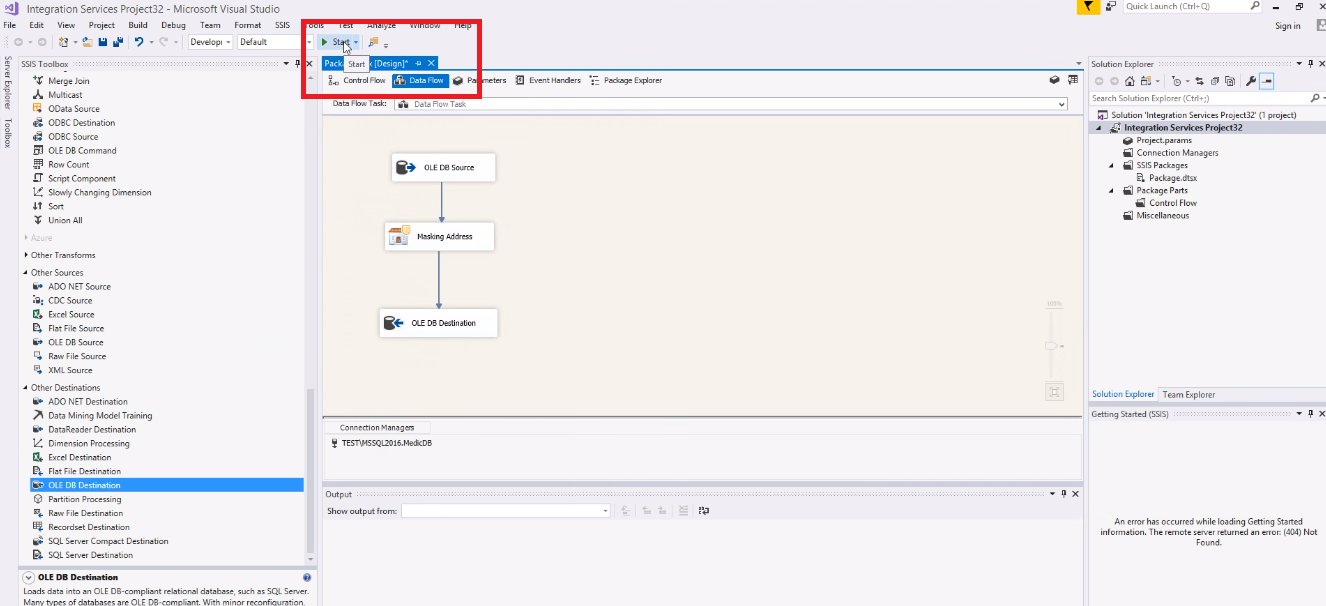The height and width of the screenshot is (606, 1326).
Task: Switch to the Event Handlers tab
Action: pyautogui.click(x=548, y=80)
